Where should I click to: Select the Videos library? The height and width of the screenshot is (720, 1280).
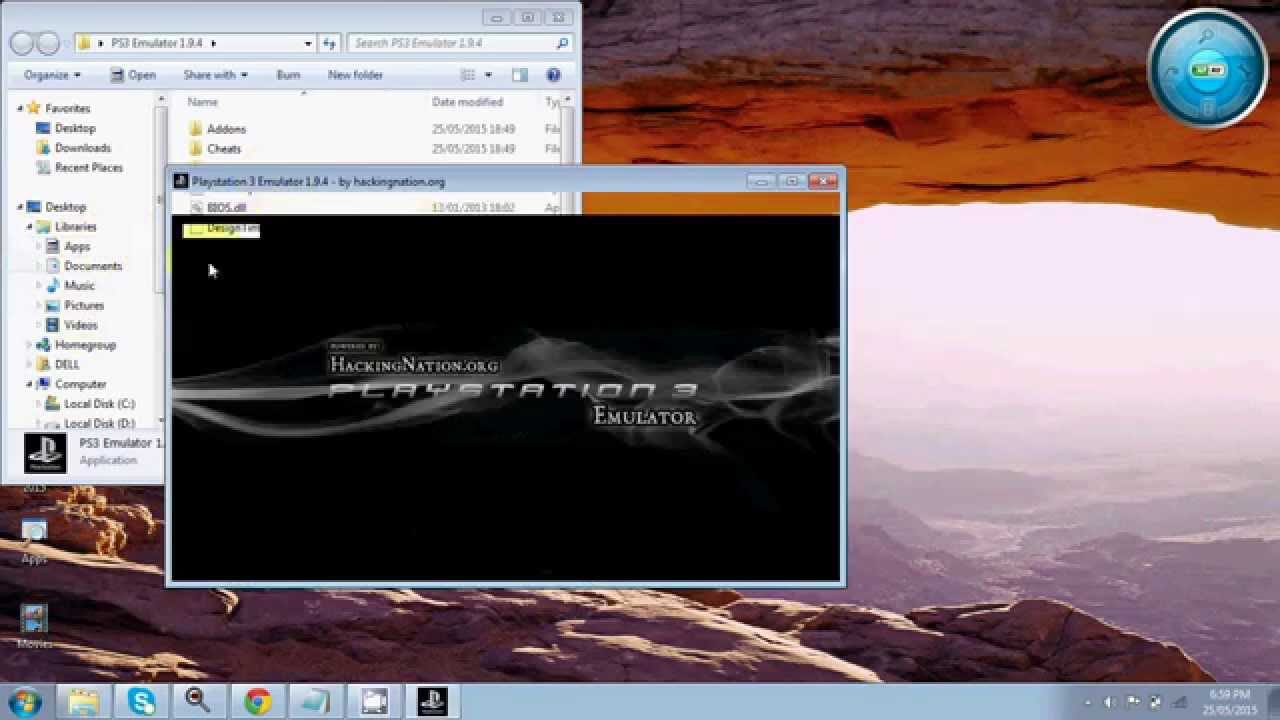pyautogui.click(x=80, y=325)
